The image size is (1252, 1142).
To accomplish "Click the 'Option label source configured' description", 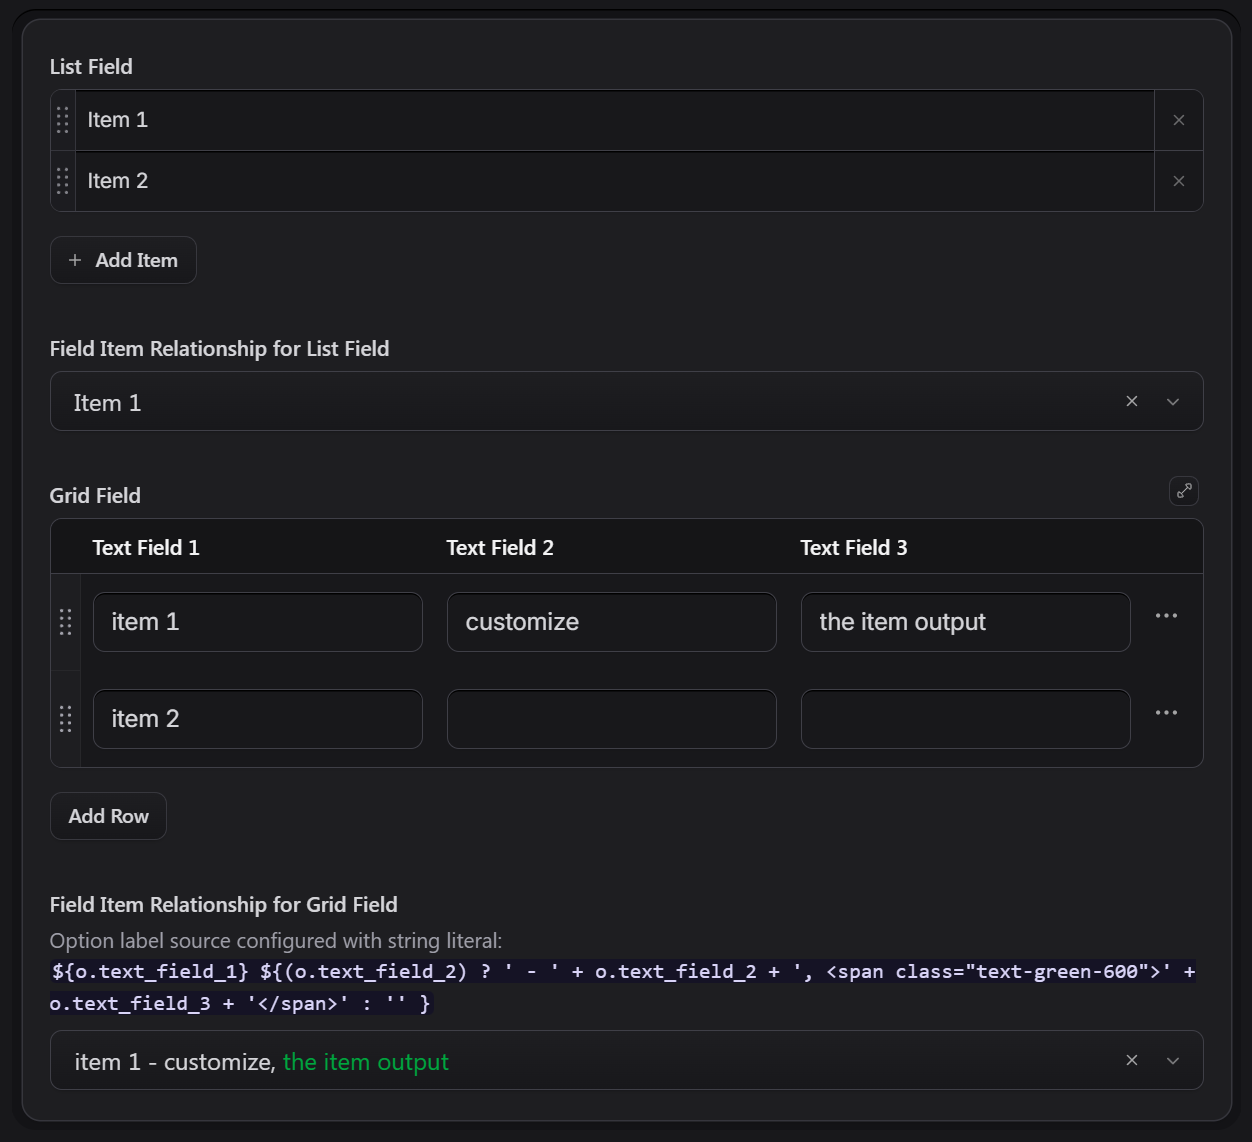I will pyautogui.click(x=276, y=941).
